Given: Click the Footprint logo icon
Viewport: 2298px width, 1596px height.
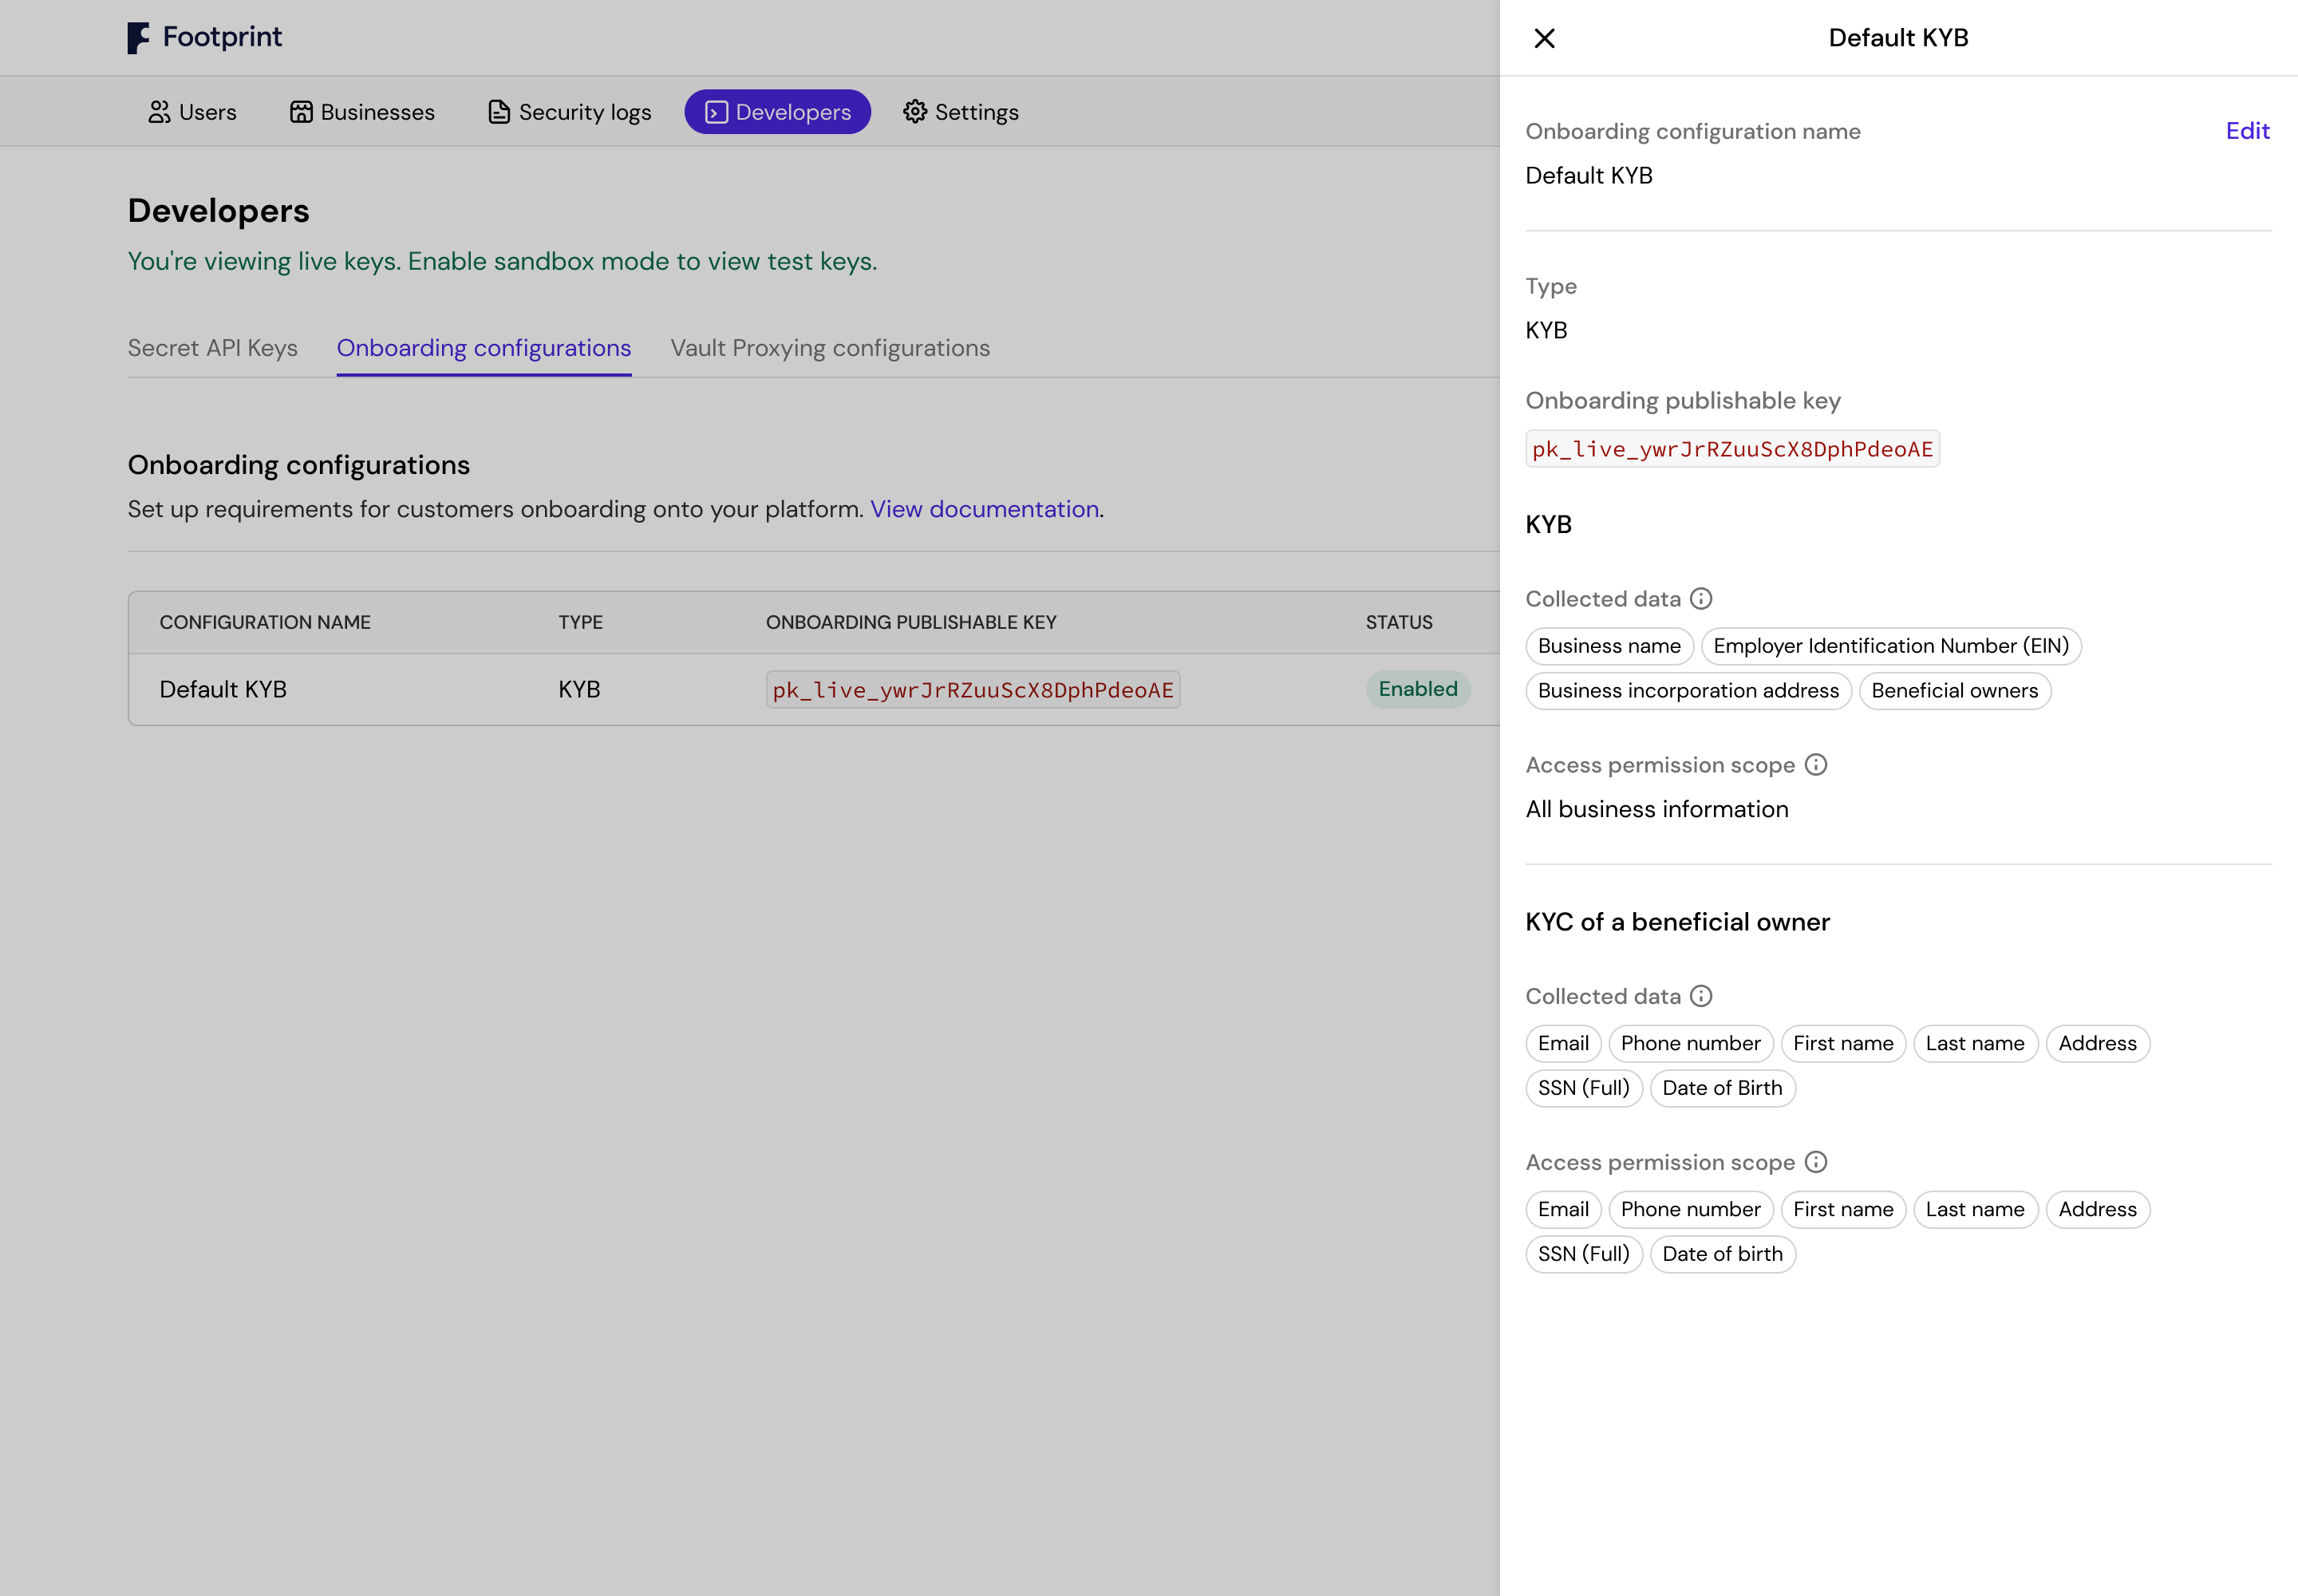Looking at the screenshot, I should pyautogui.click(x=138, y=38).
